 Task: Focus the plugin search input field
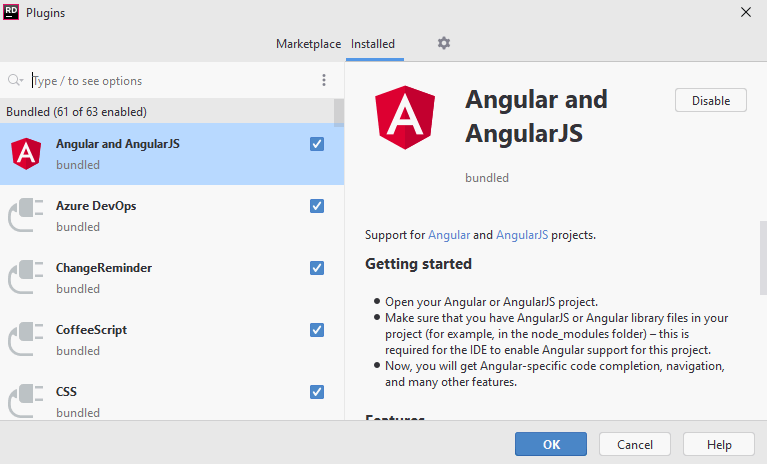click(170, 81)
